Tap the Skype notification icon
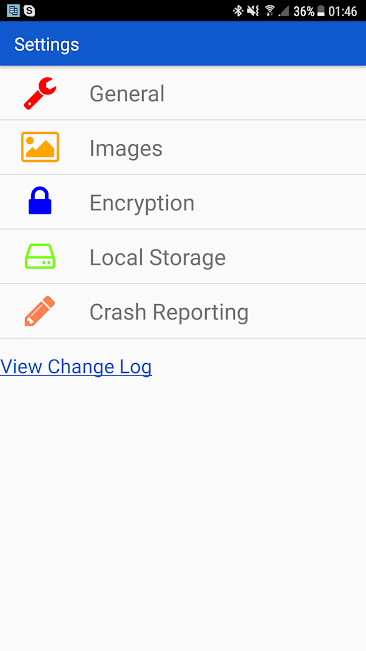This screenshot has width=366, height=651. pos(29,10)
